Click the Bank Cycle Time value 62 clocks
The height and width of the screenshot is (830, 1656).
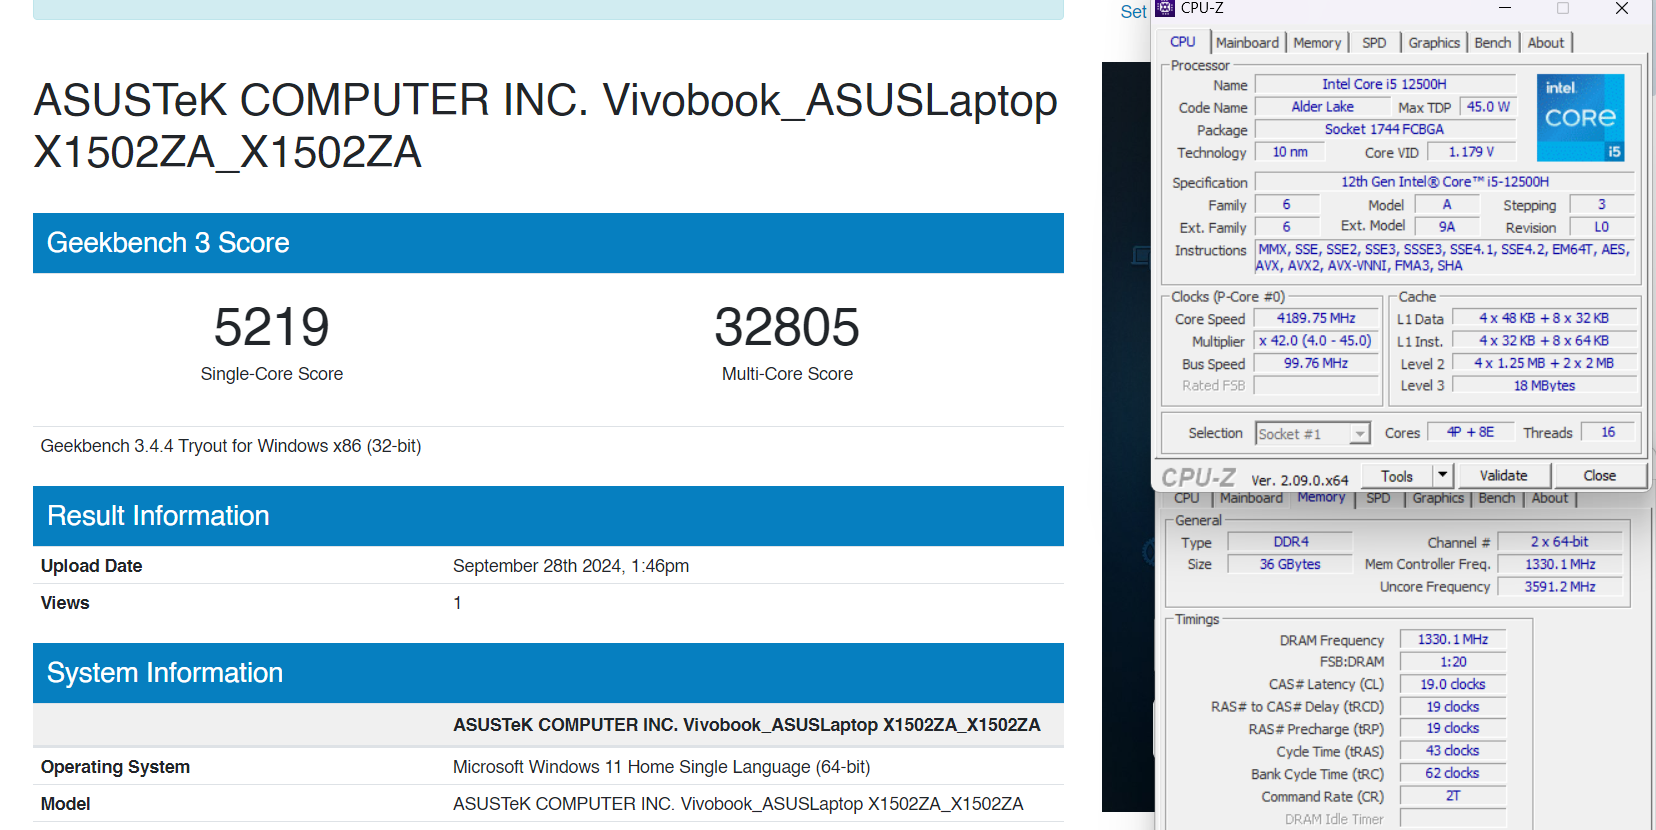pyautogui.click(x=1452, y=773)
